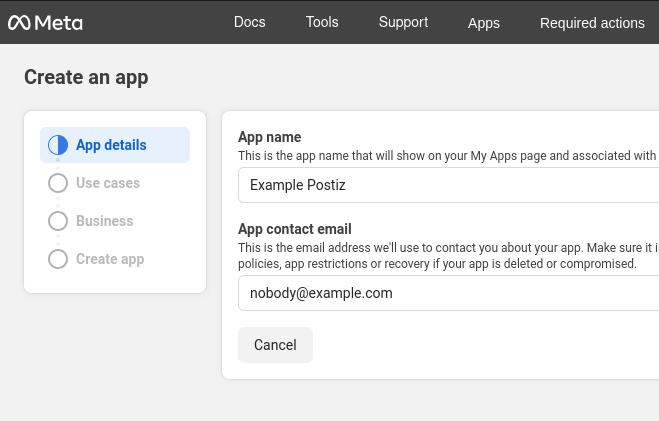The height and width of the screenshot is (421, 659).
Task: Open Apps from the top navigation
Action: (x=483, y=22)
